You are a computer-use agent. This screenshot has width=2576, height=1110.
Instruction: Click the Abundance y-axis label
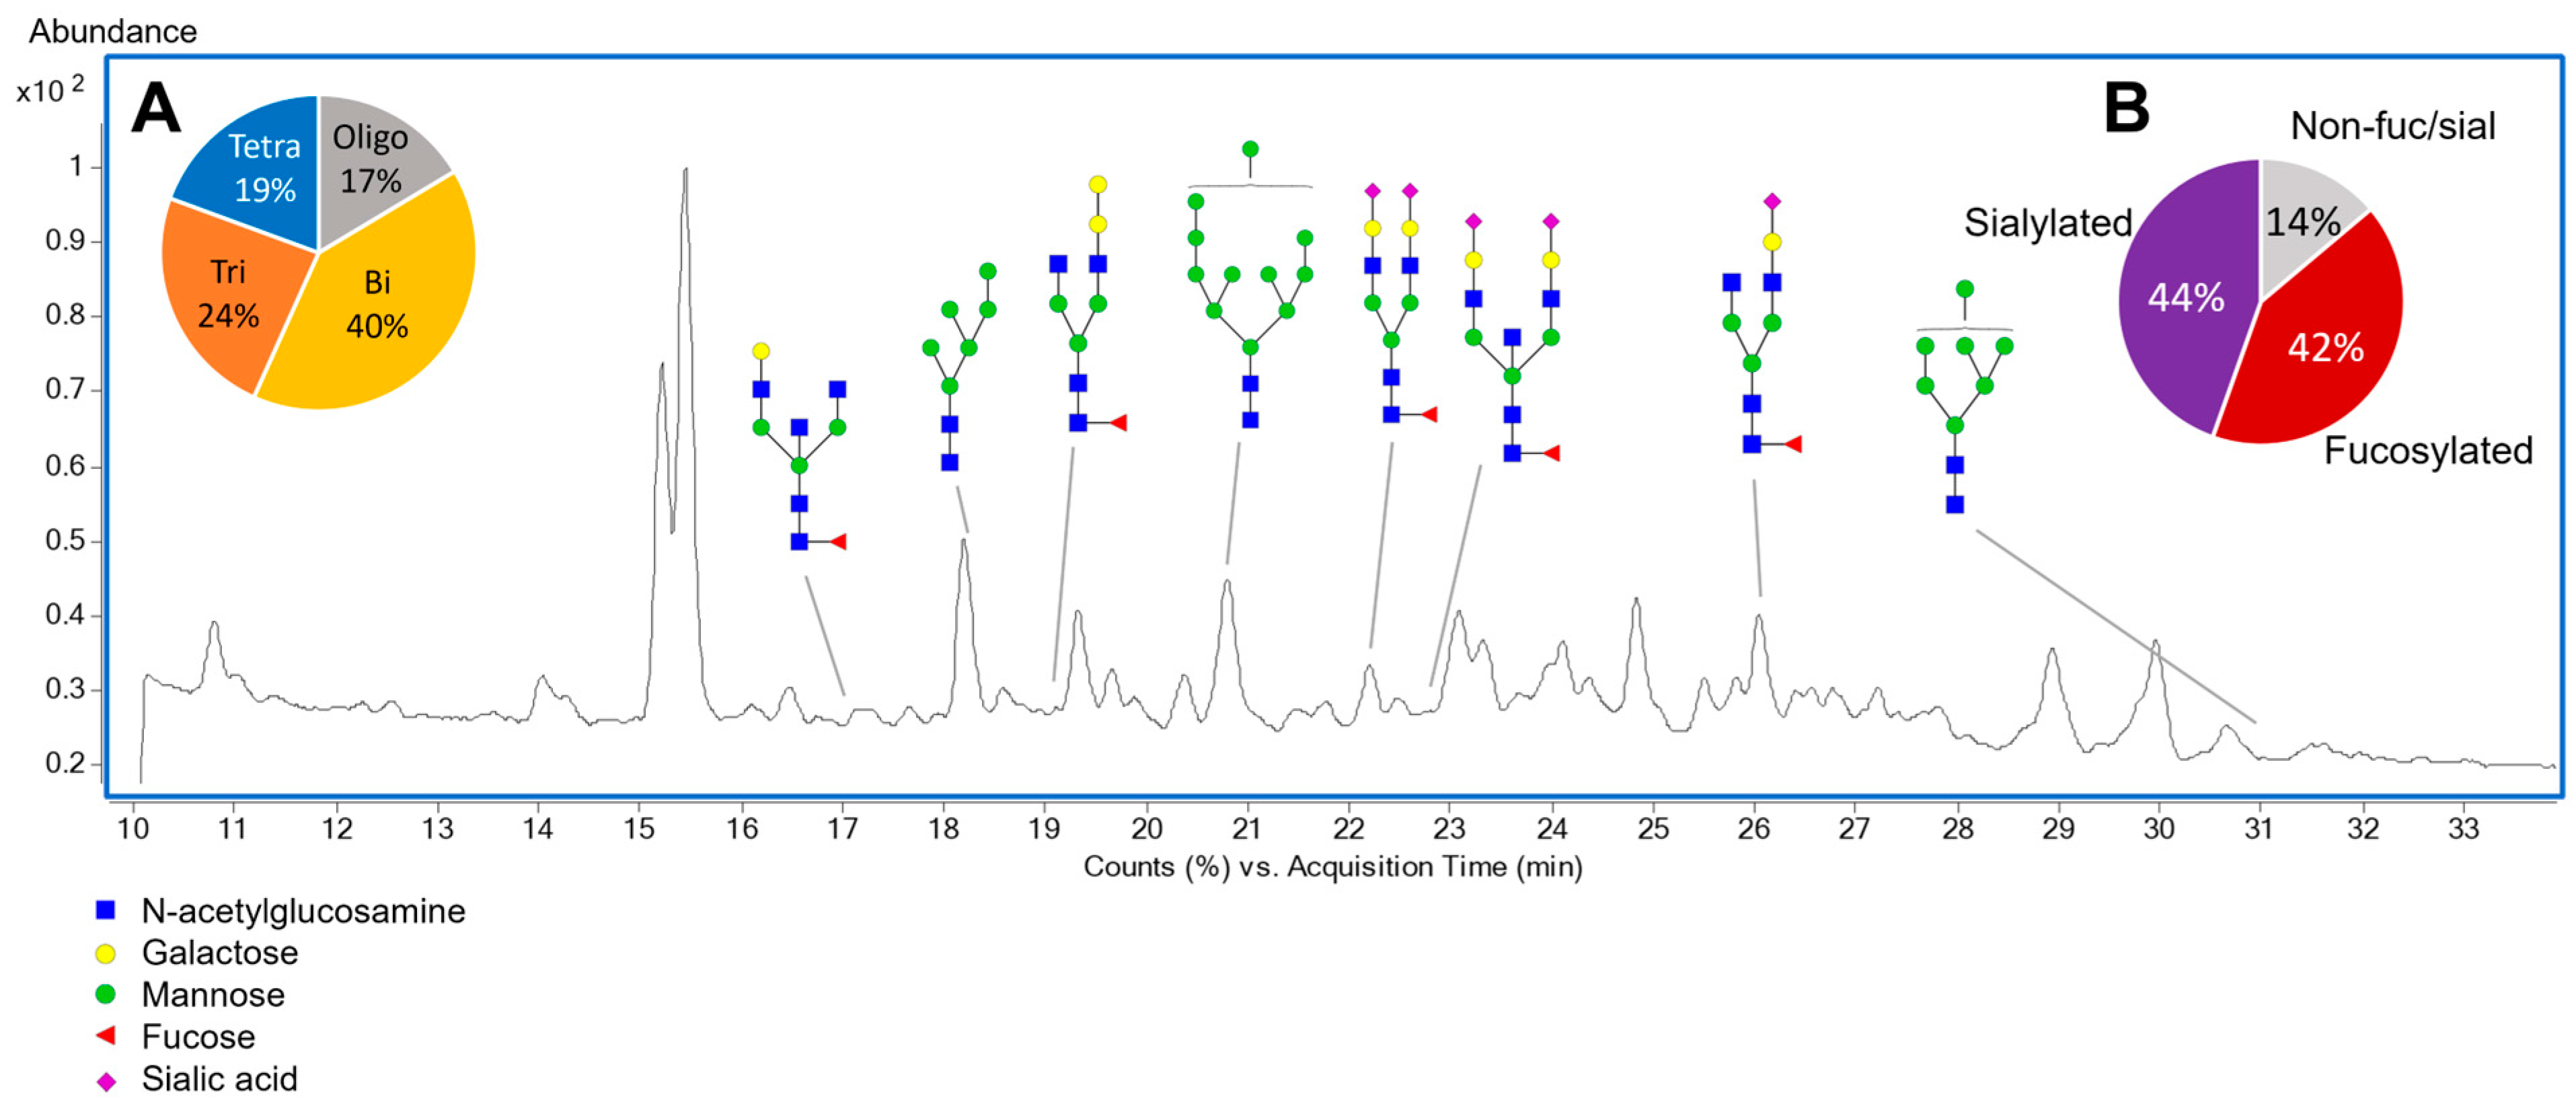[x=112, y=31]
